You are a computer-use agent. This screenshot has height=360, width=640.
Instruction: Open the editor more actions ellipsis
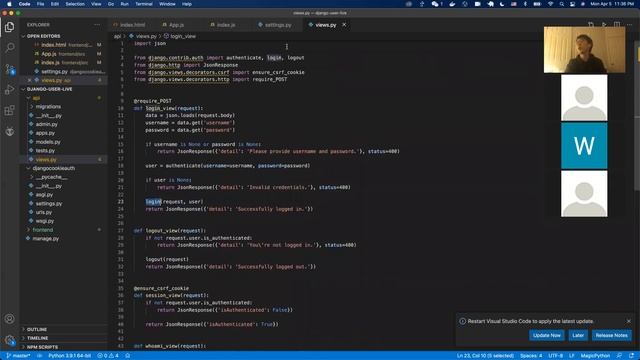(629, 25)
